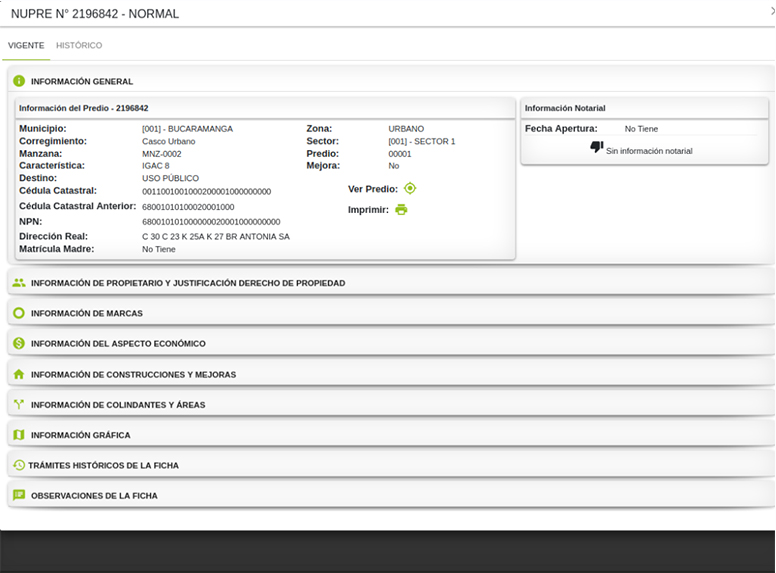Close the NUPRE dialog using the top-right X

tap(773, 11)
